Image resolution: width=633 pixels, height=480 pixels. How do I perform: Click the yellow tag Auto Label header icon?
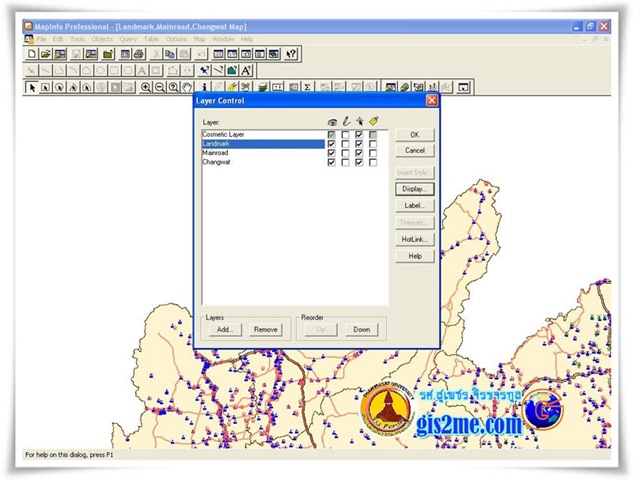(x=374, y=121)
